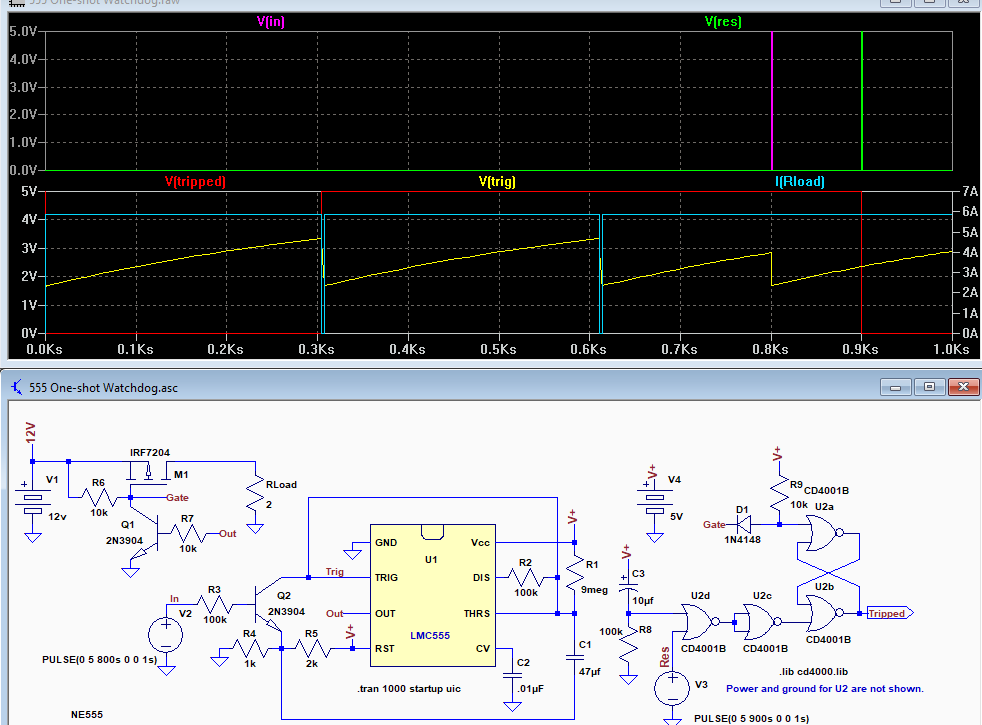Click the In net label at R3
This screenshot has height=725, width=982.
174,599
